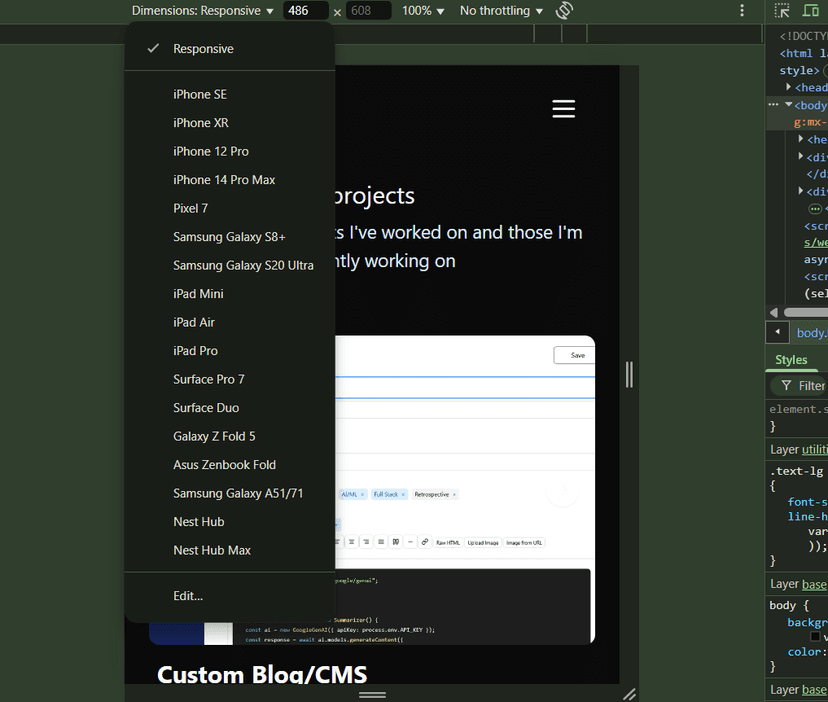The width and height of the screenshot is (828, 702).
Task: Click the Retrospective tag chip
Action: [435, 494]
